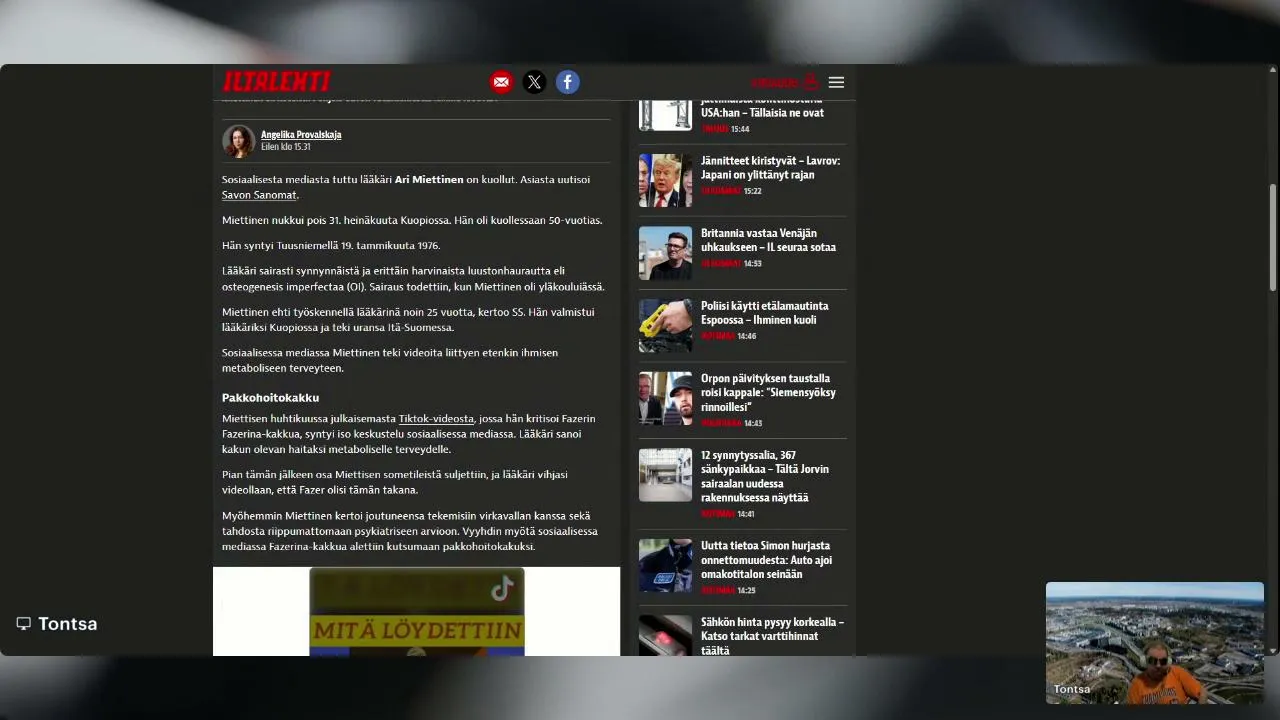Open thumbnail for the Jorvi hospital story
This screenshot has width=1280, height=720.
(665, 475)
